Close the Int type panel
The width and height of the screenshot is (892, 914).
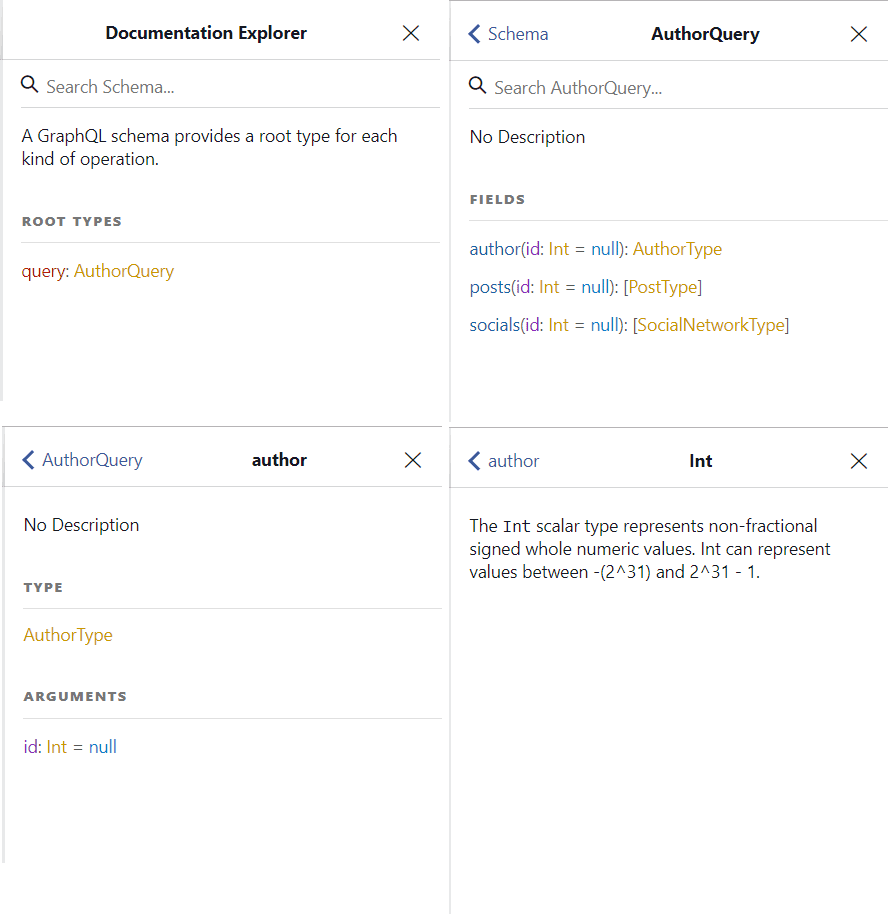[x=858, y=461]
